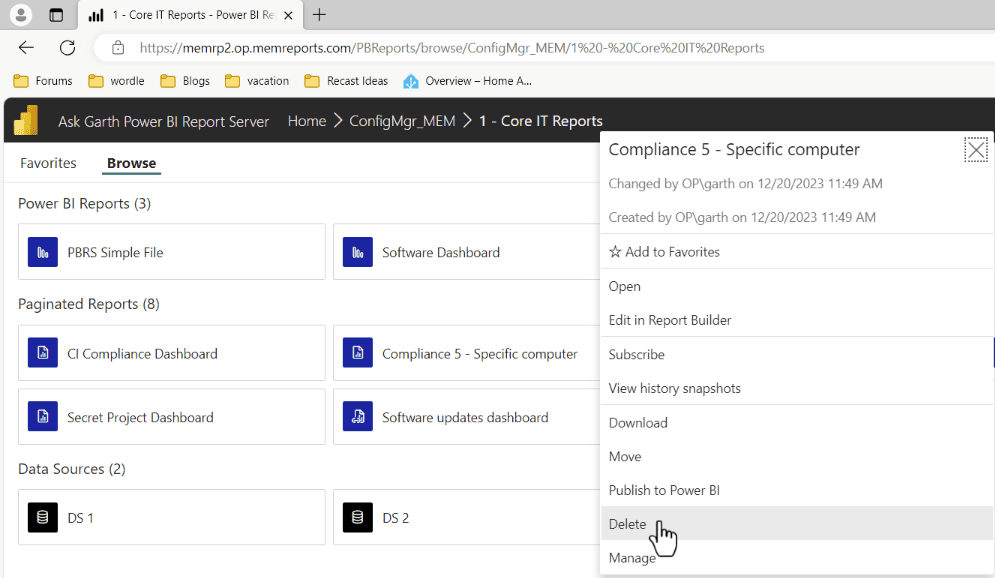Close the Core IT Reports browser tab
This screenshot has width=995, height=578.
click(288, 15)
